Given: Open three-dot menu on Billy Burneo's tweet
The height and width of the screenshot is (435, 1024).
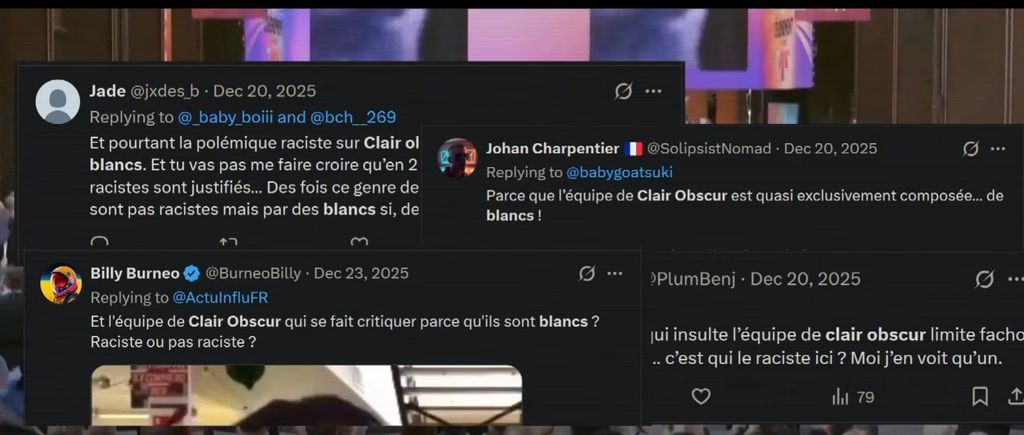Looking at the screenshot, I should point(615,273).
